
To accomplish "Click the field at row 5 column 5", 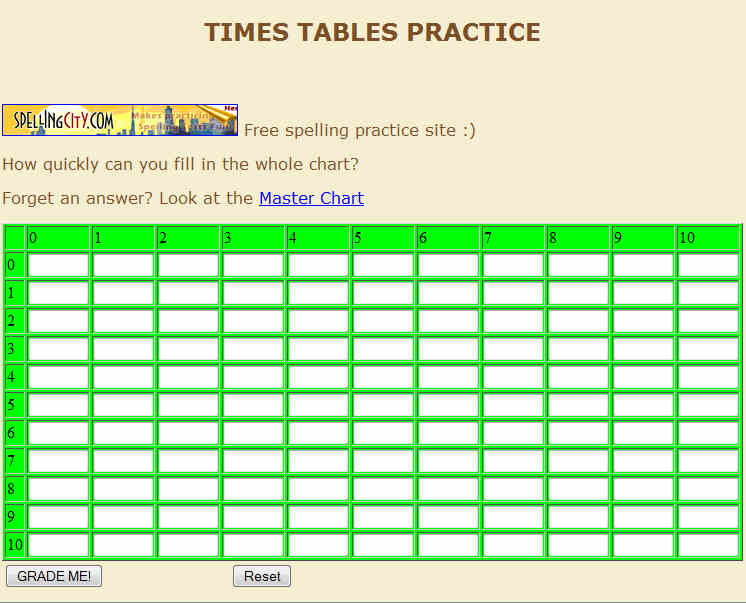I will click(383, 405).
